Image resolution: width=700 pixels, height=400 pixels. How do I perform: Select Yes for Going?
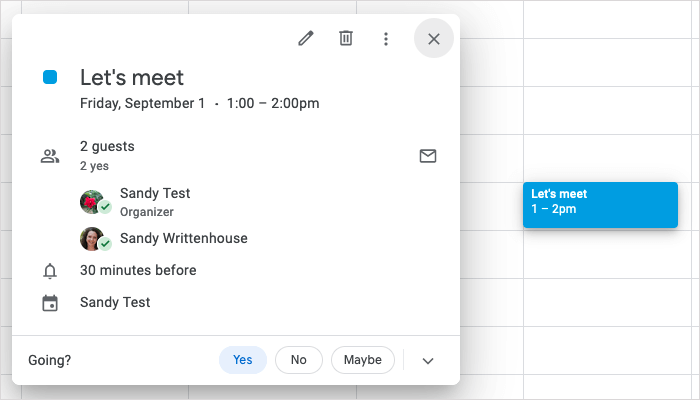pyautogui.click(x=243, y=360)
